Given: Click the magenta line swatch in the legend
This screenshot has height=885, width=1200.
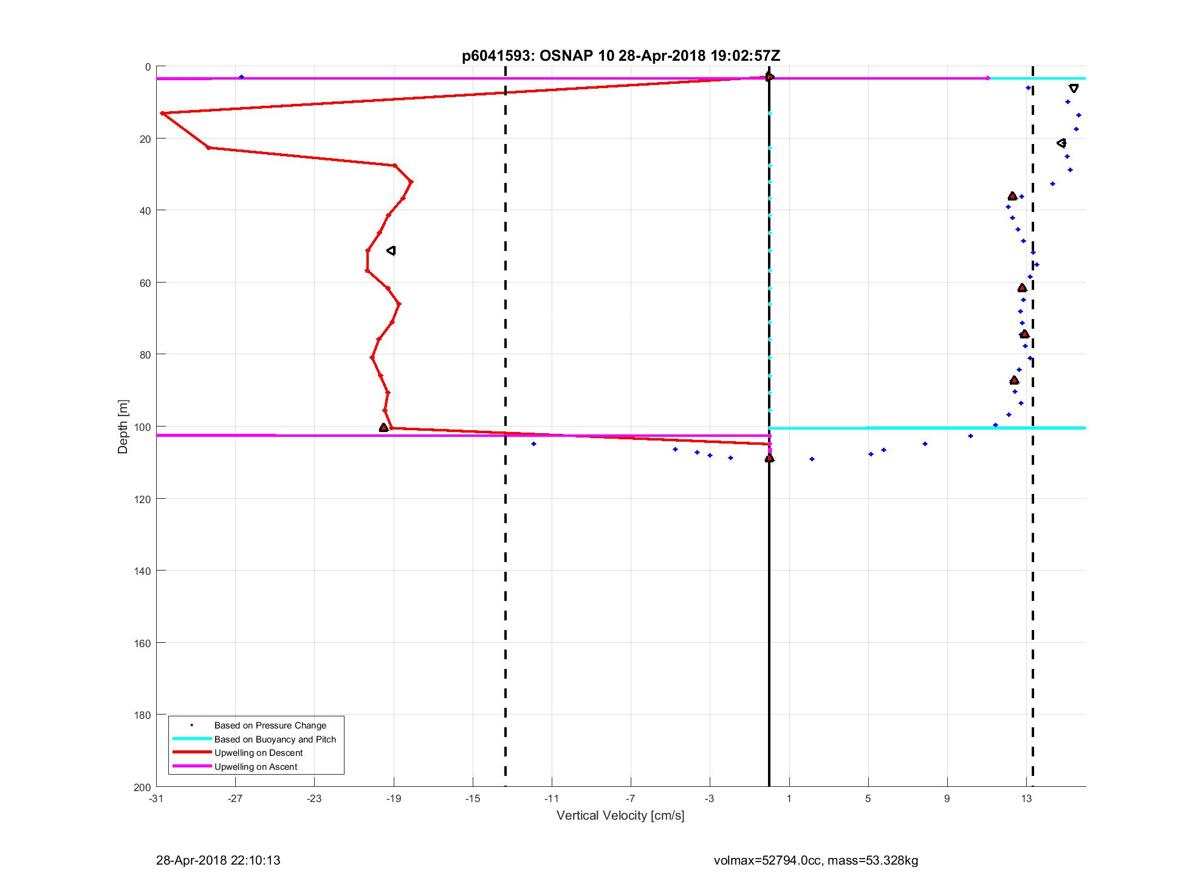Looking at the screenshot, I should point(191,767).
